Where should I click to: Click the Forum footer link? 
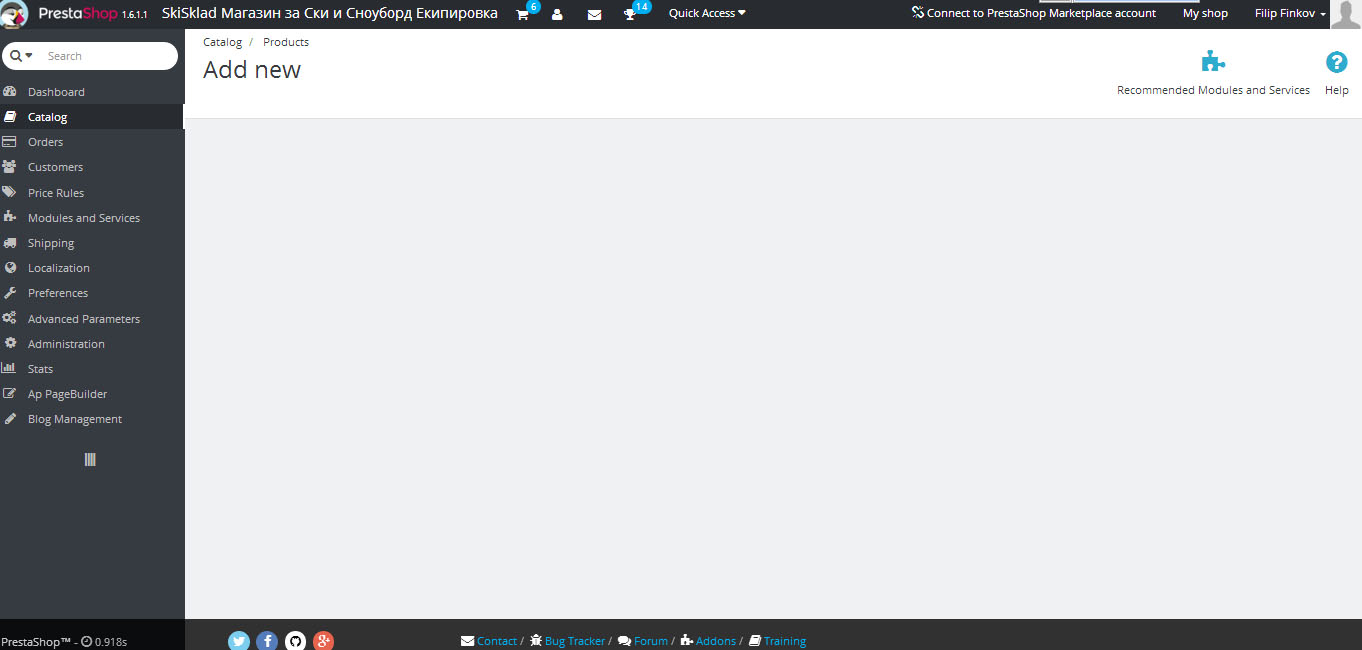651,641
